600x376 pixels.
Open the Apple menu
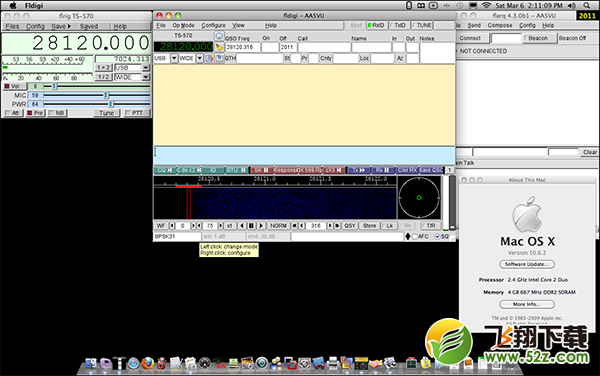point(13,5)
